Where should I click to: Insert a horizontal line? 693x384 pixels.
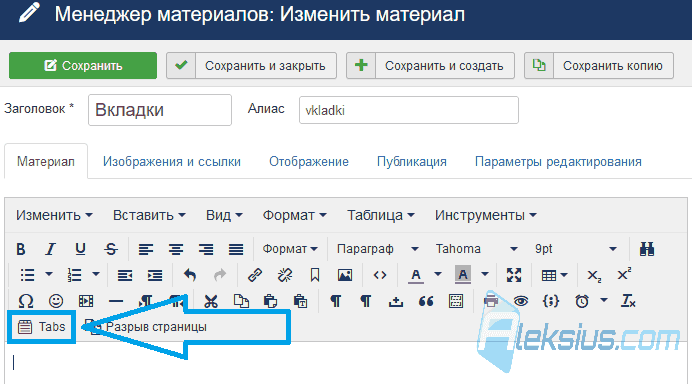click(x=116, y=301)
